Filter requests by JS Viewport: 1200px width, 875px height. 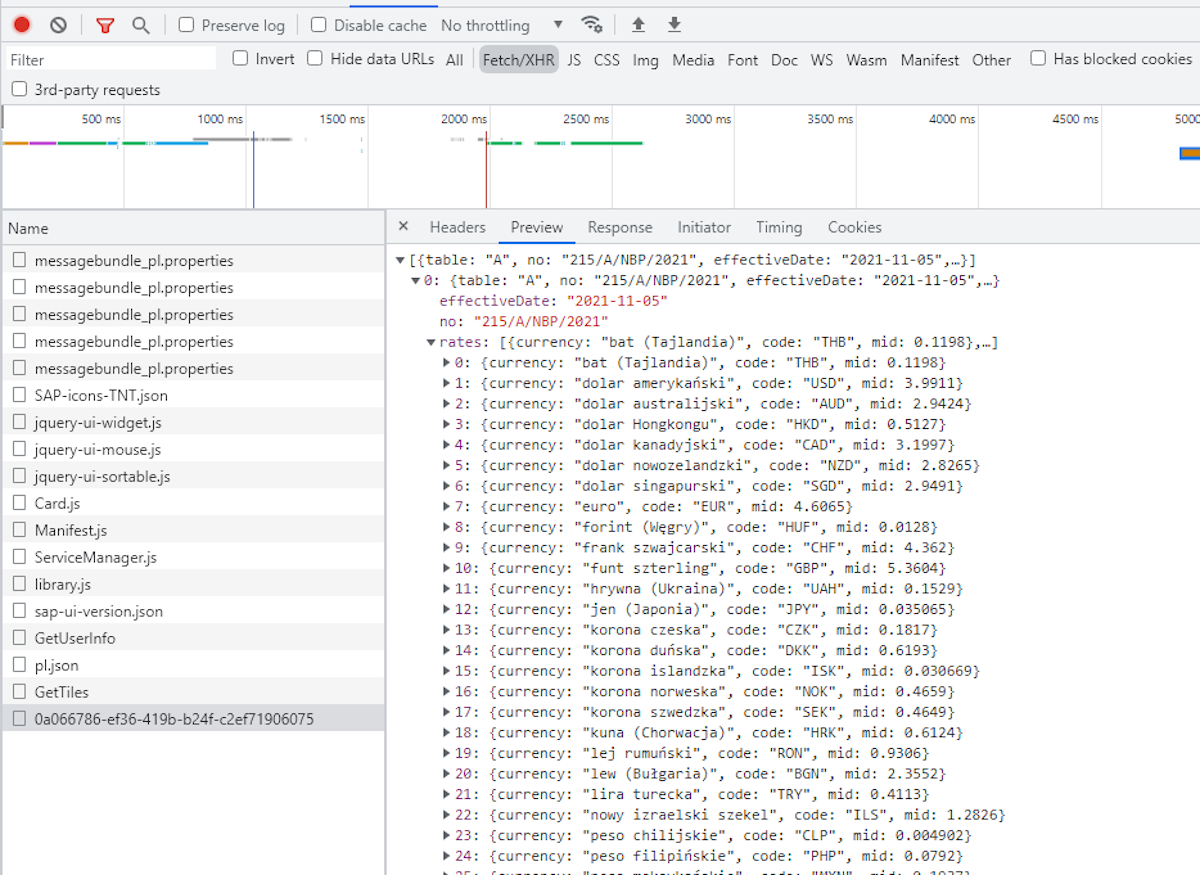[x=574, y=60]
